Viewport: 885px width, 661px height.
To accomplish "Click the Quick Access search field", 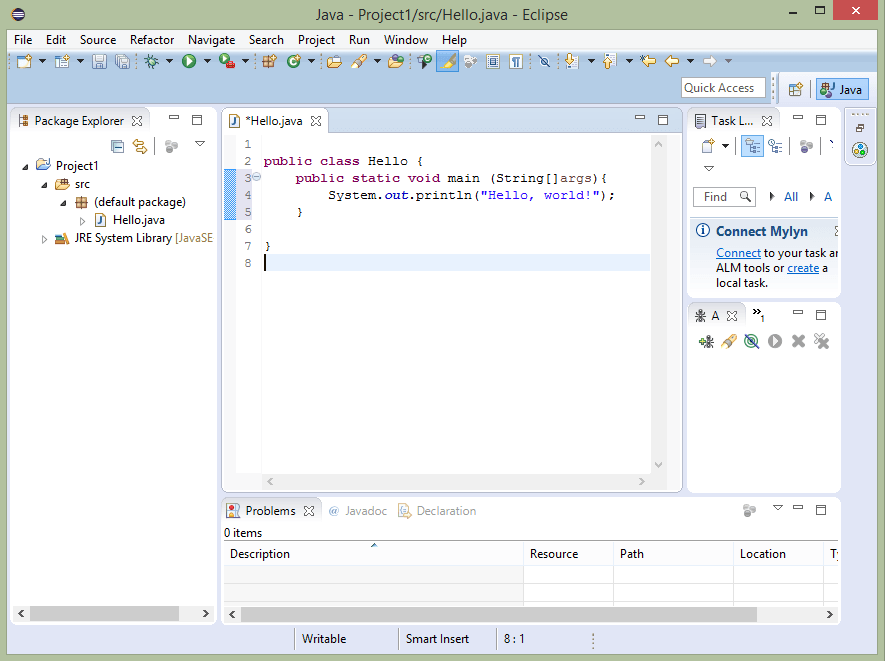I will point(723,88).
